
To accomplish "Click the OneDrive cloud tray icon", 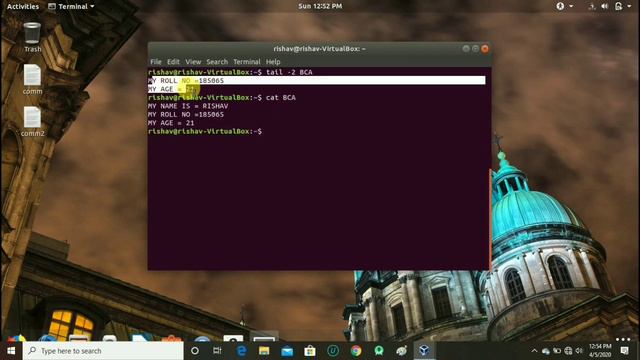I will pos(546,351).
